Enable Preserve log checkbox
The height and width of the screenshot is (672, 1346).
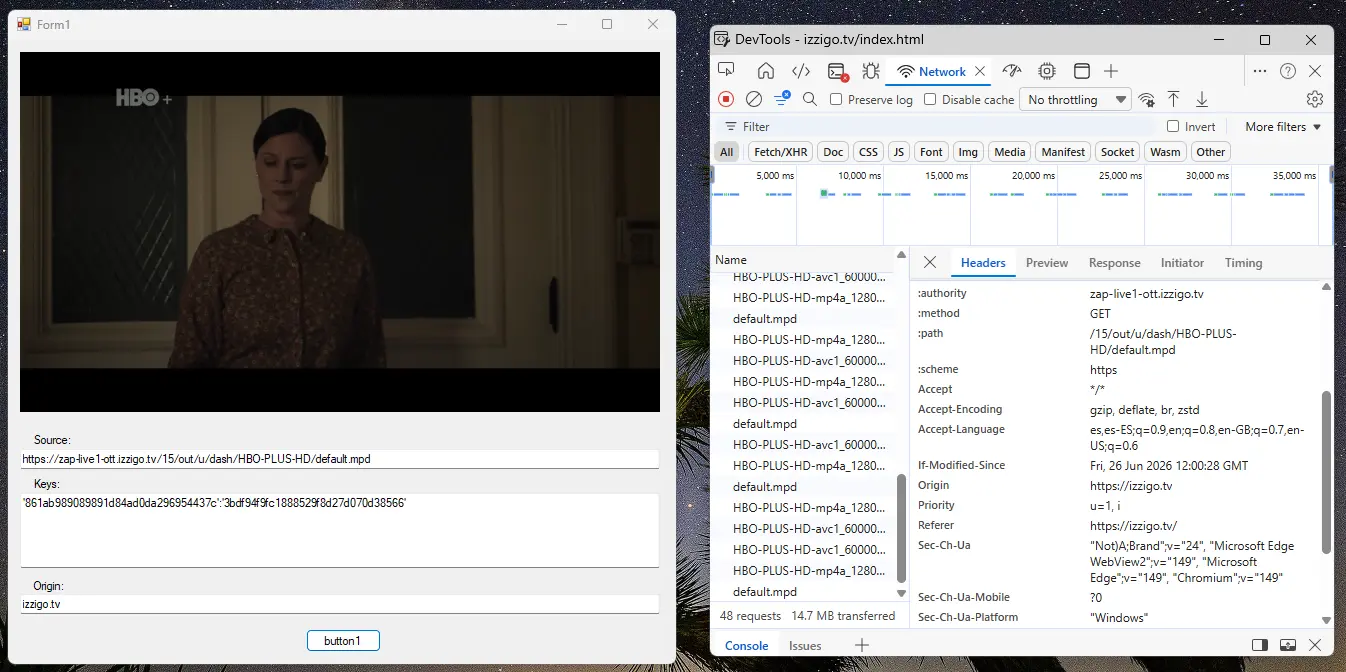click(x=836, y=99)
